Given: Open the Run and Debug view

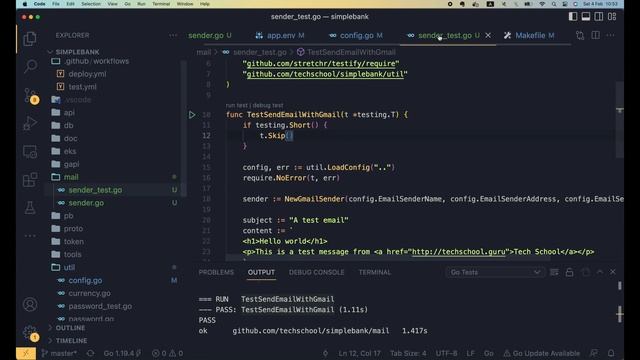Looking at the screenshot, I should [30, 123].
